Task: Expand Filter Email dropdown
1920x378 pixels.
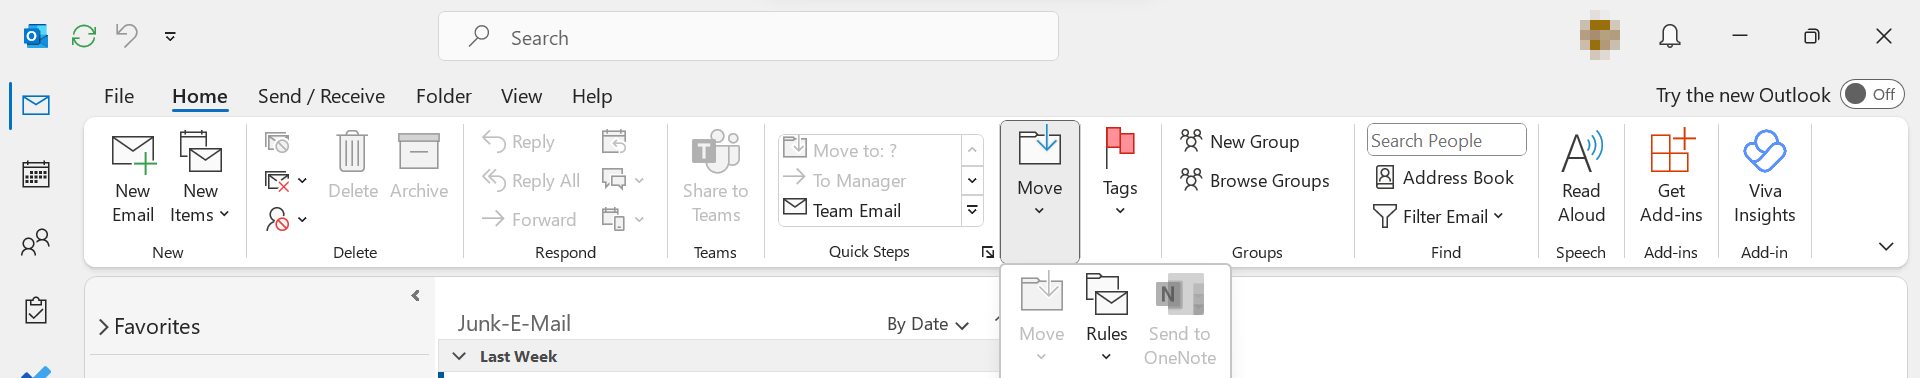Action: click(x=1439, y=216)
